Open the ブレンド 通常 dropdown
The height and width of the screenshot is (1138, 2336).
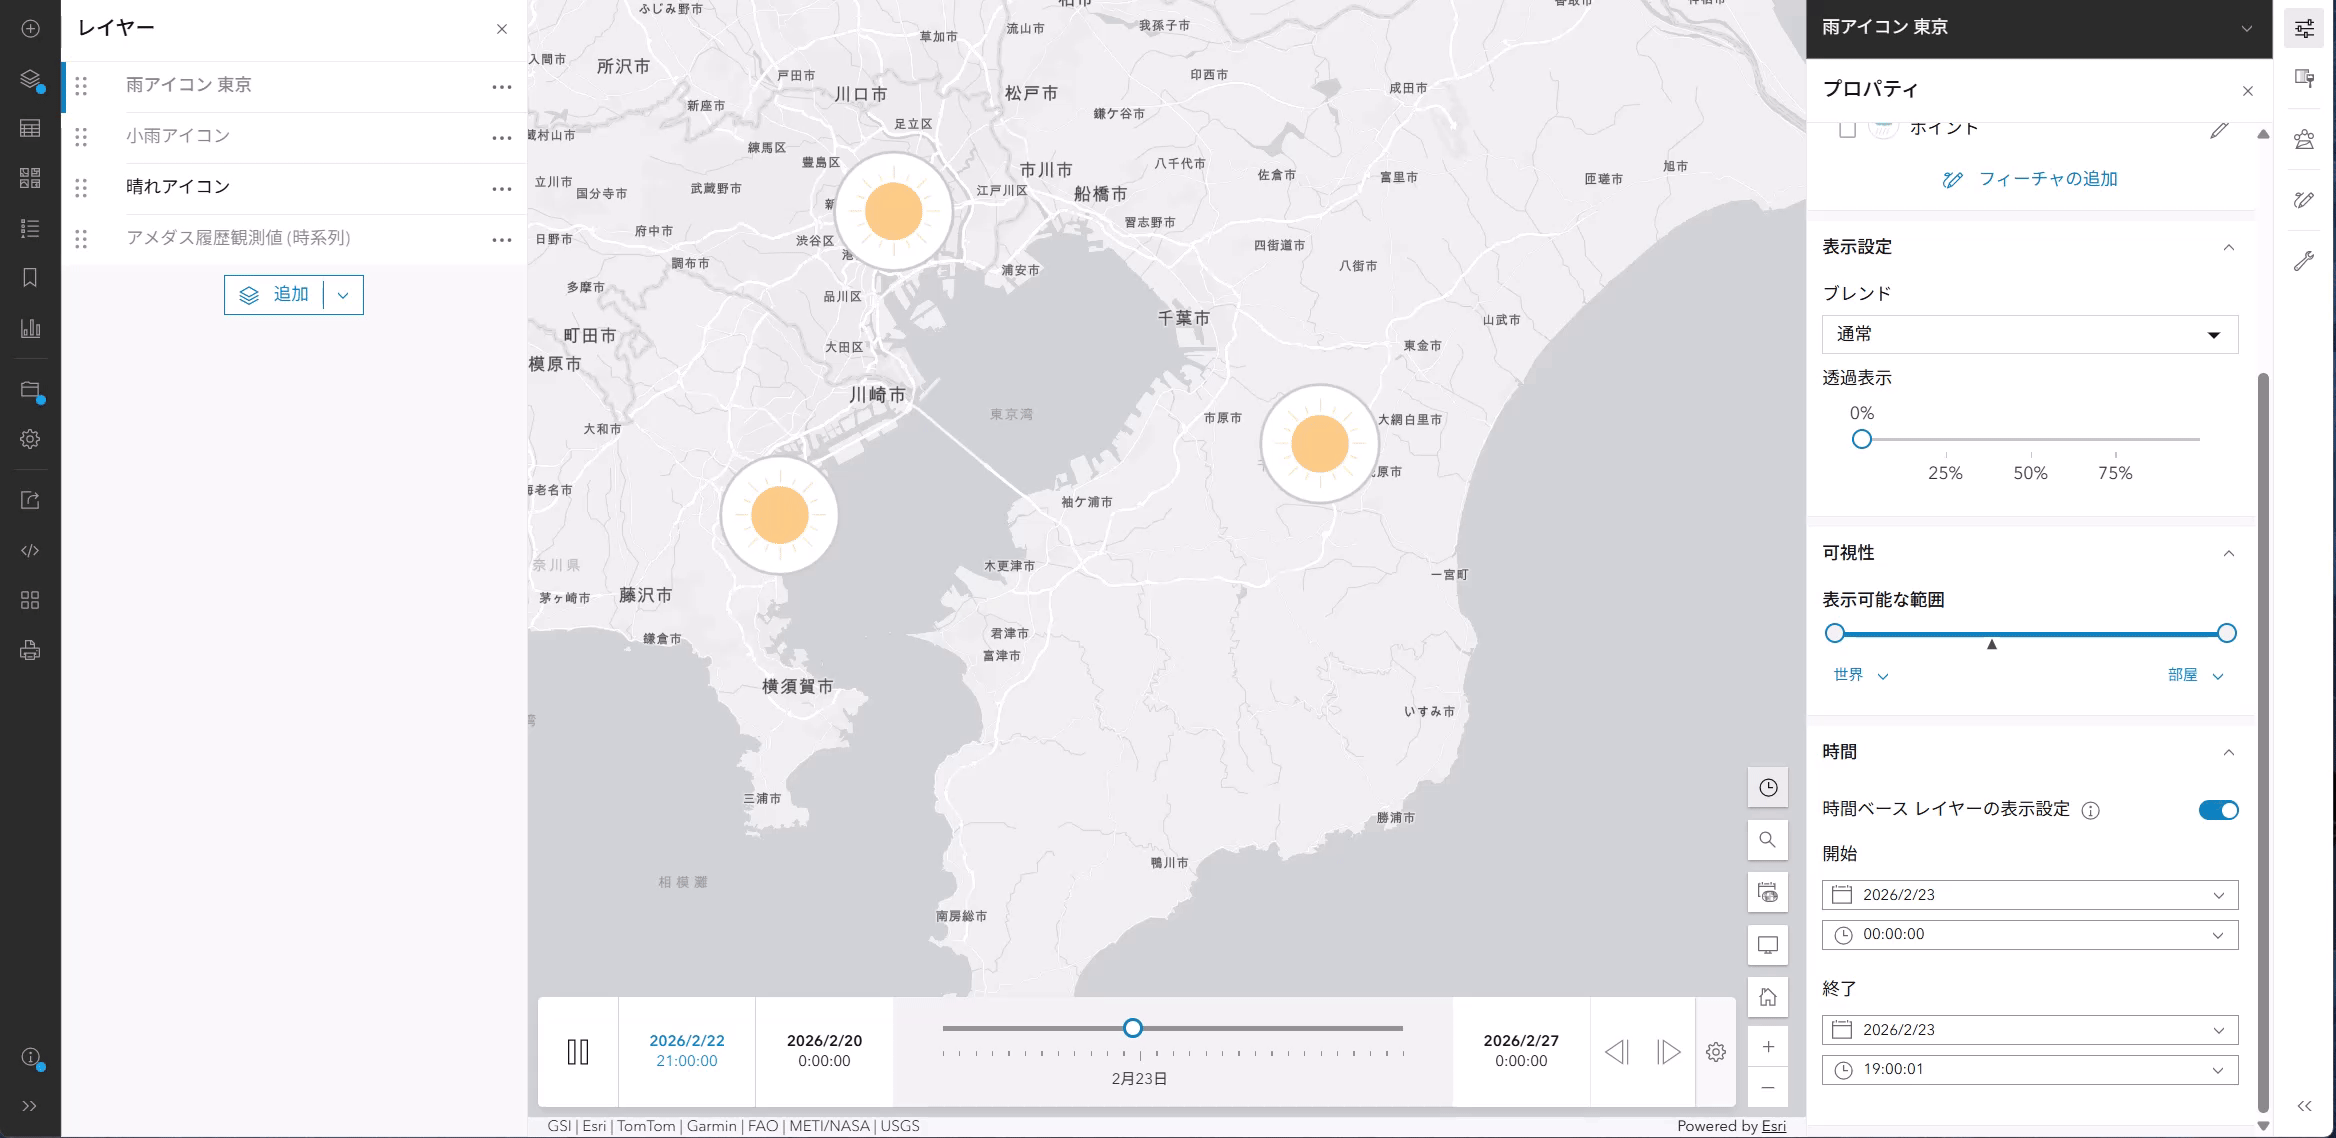click(2029, 335)
